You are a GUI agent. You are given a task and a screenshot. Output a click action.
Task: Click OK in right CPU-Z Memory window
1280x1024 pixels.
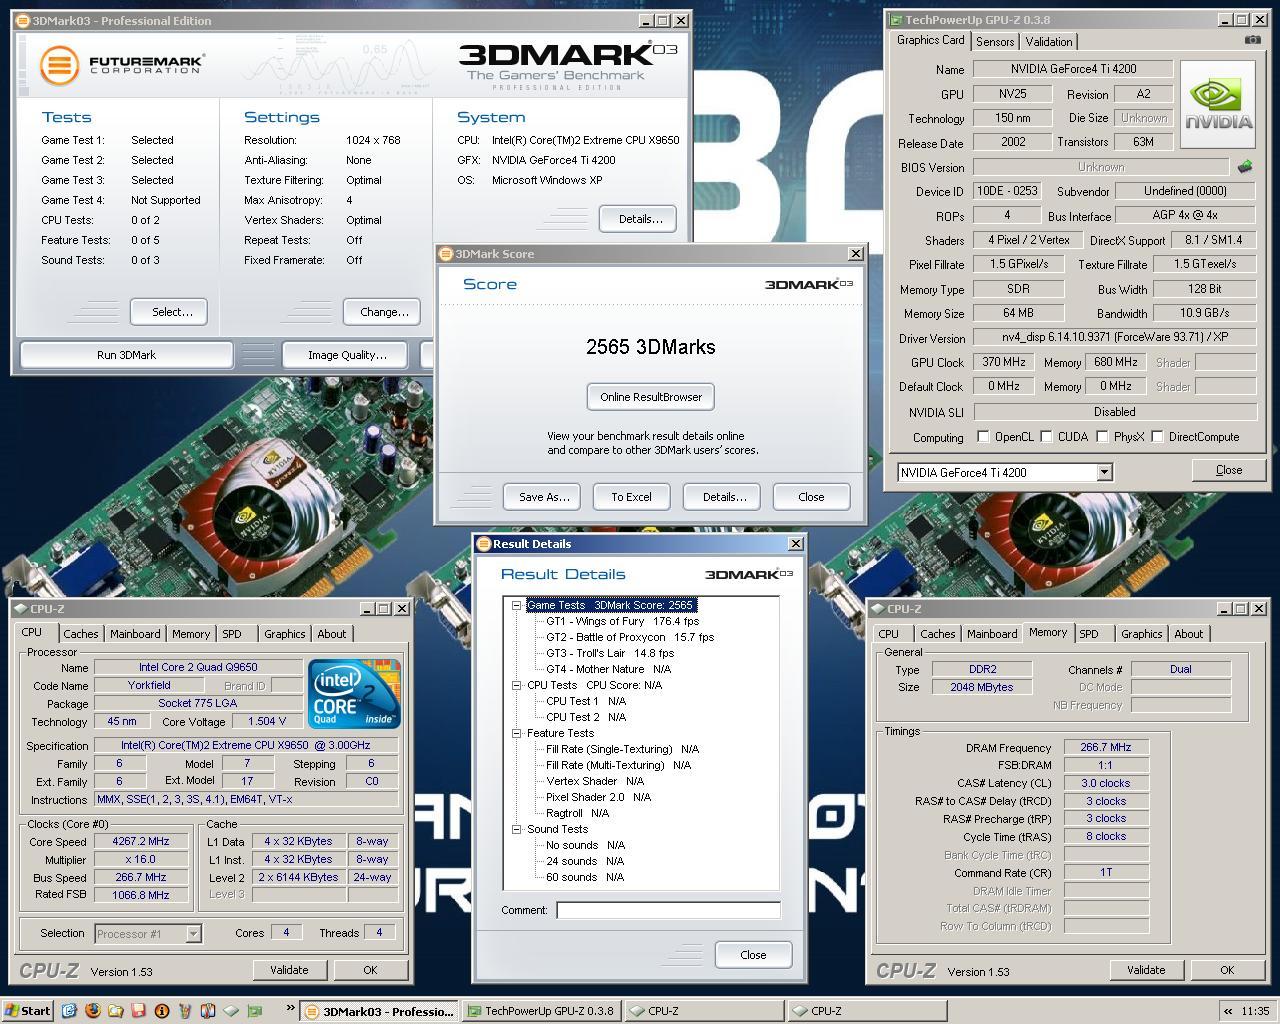click(x=1227, y=970)
